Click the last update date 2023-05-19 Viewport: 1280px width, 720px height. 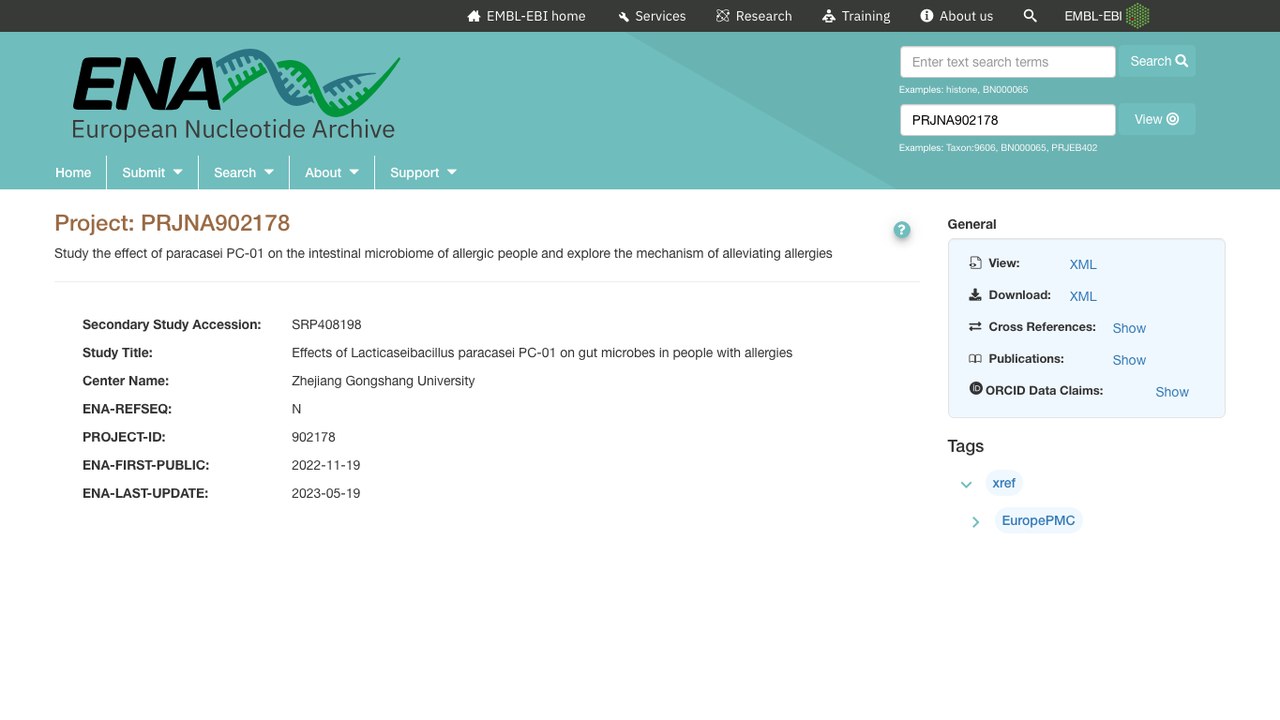326,493
